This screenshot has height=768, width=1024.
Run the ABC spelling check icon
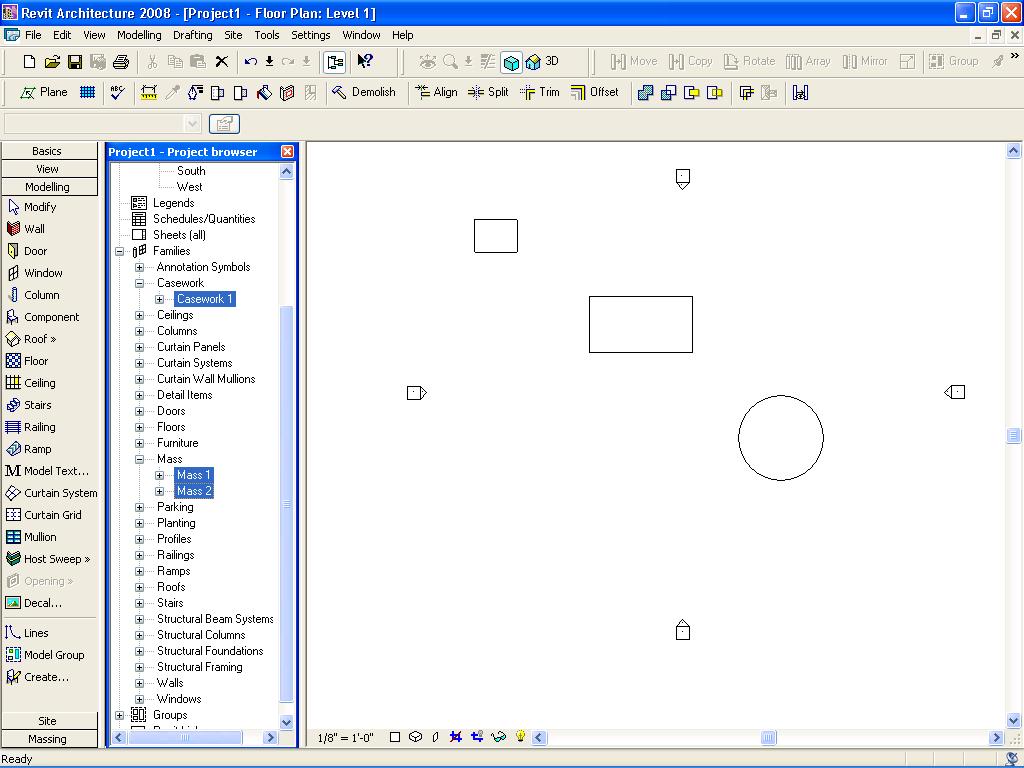click(x=118, y=92)
